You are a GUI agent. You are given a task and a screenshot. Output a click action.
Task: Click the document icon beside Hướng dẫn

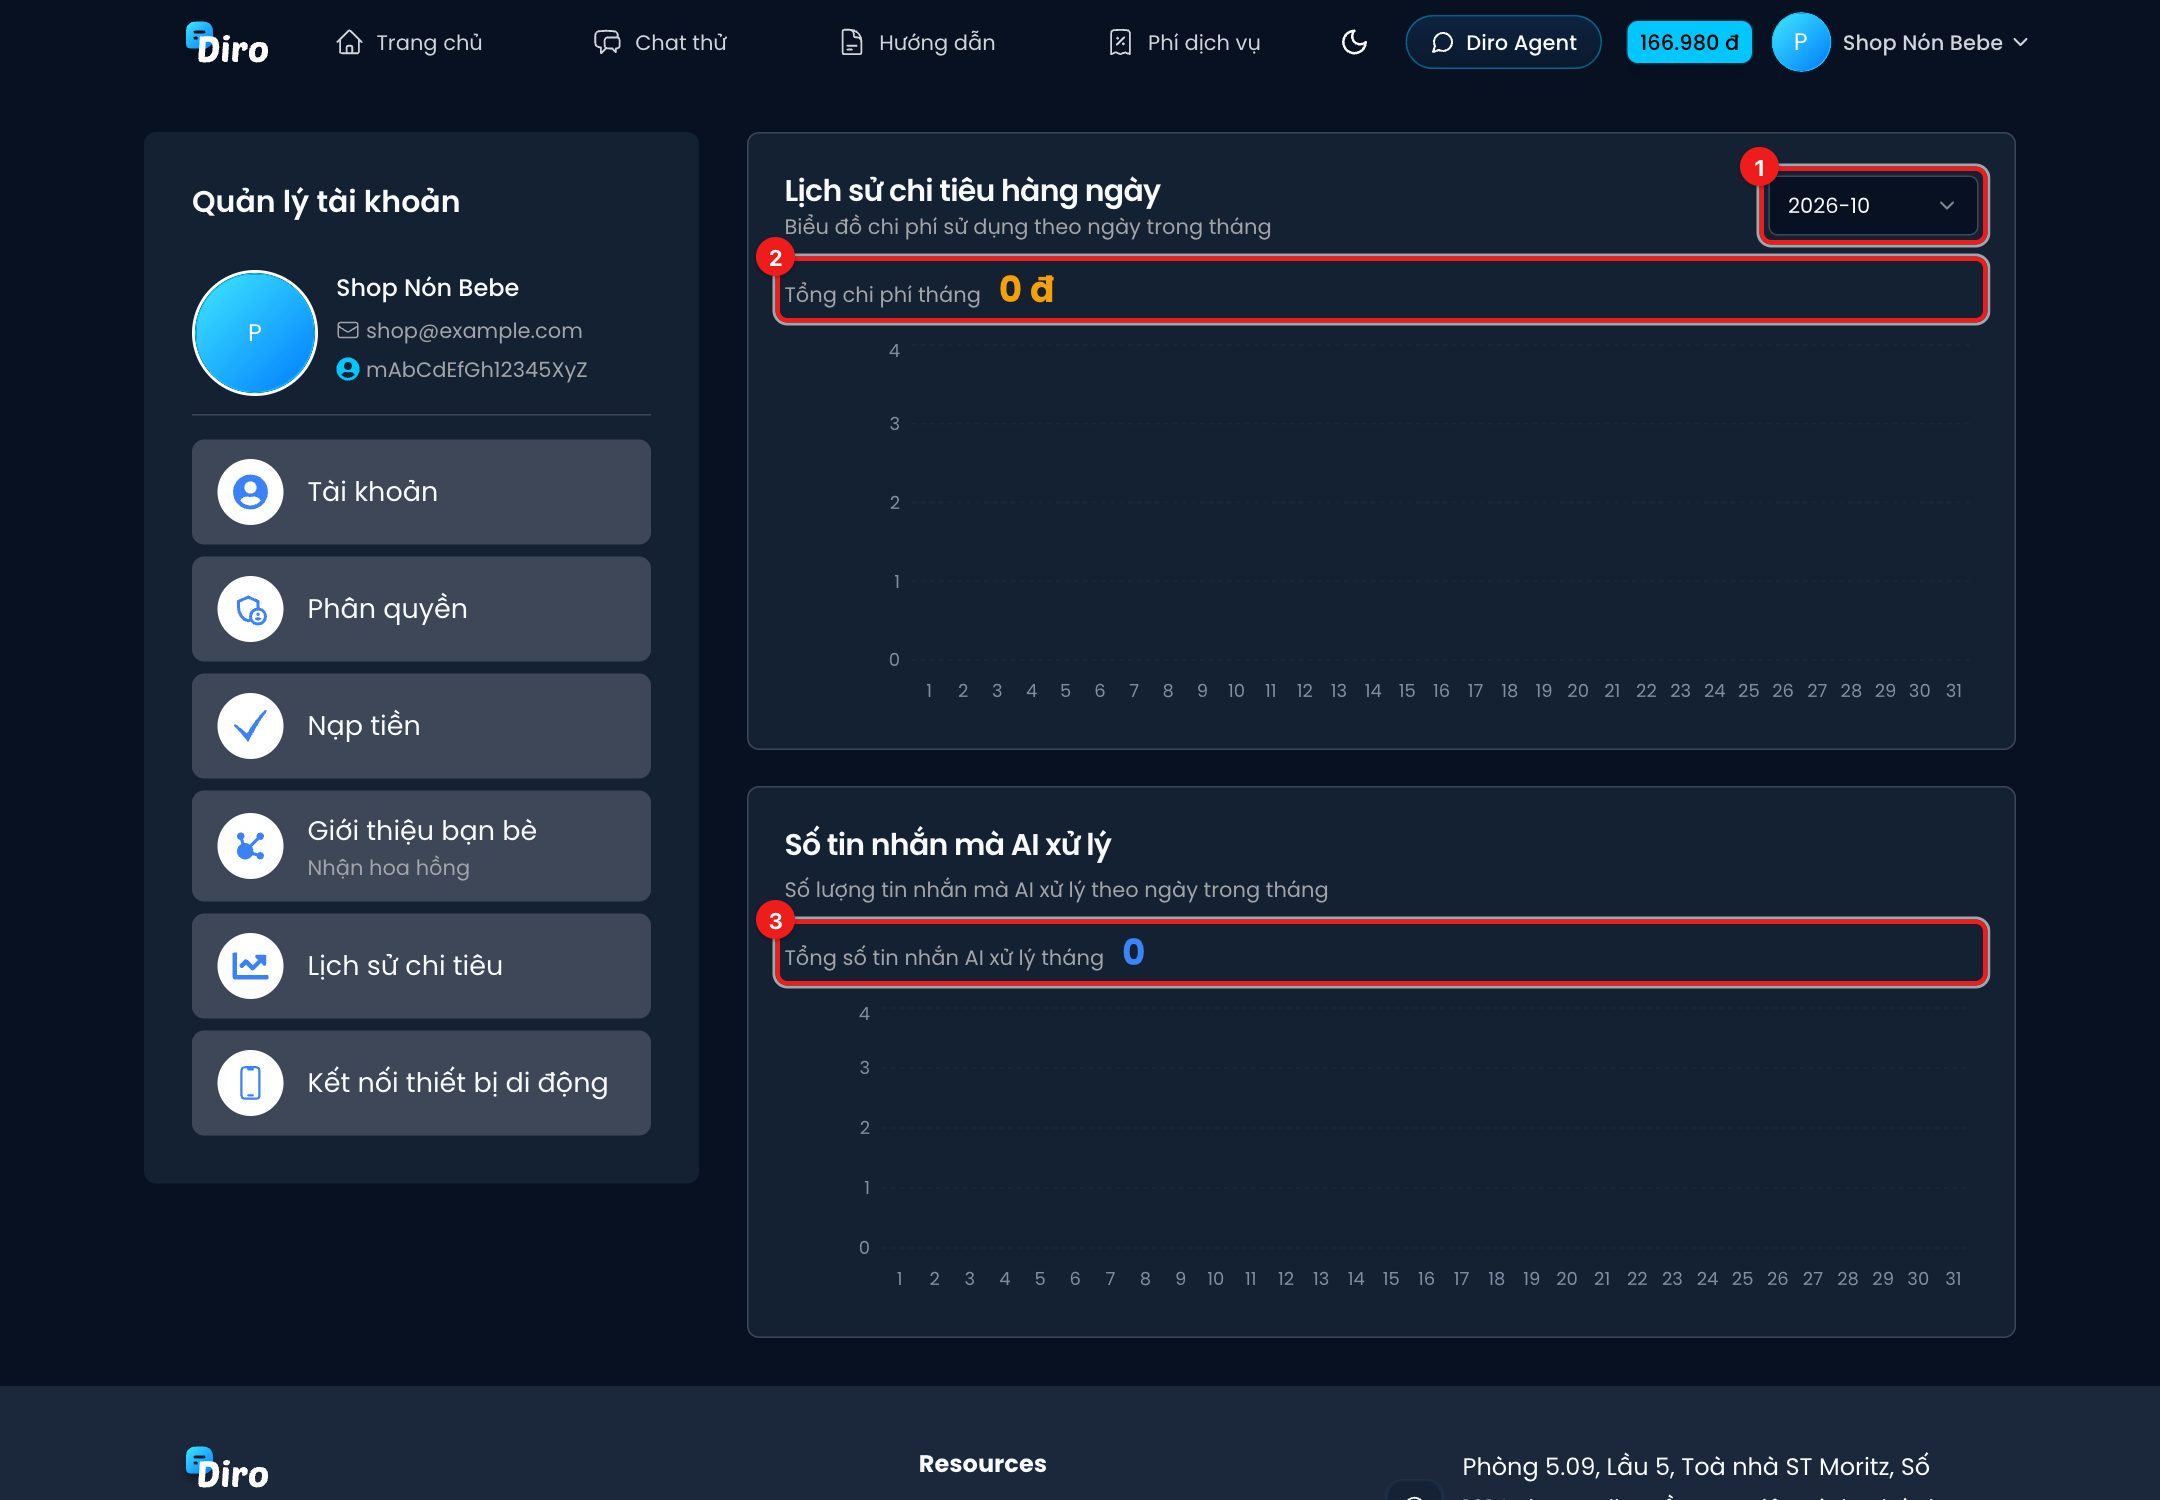(x=851, y=42)
